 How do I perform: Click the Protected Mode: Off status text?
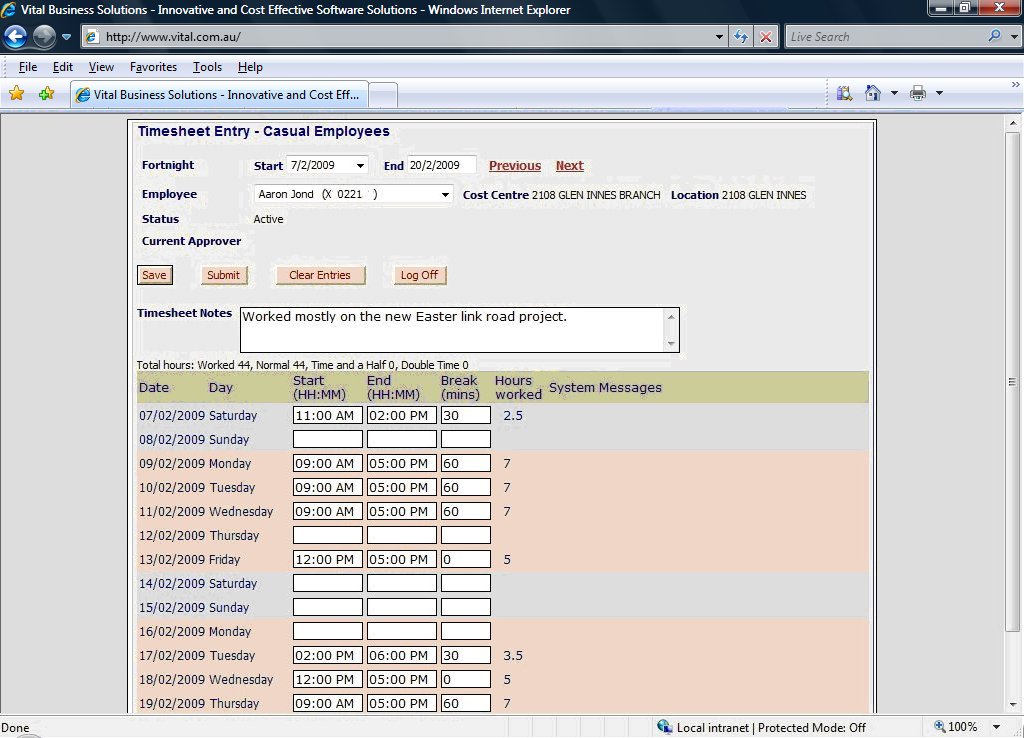click(812, 728)
